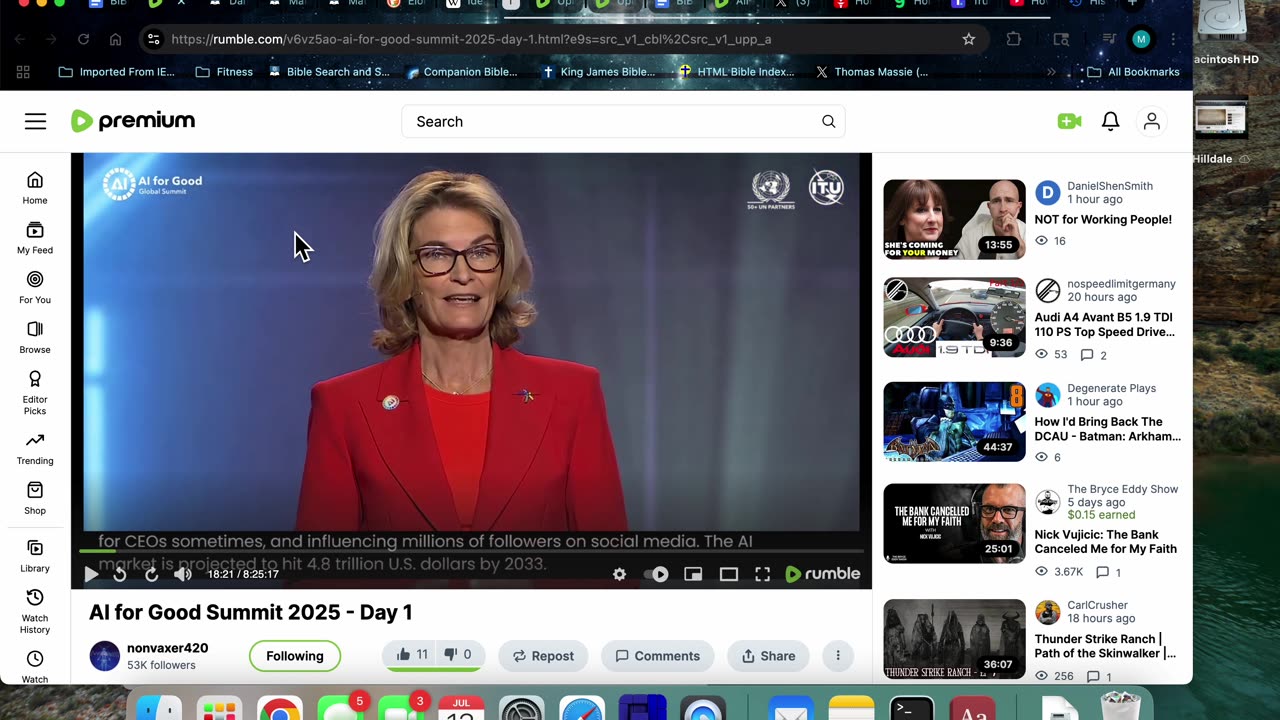Skip forward using forward-skip icon
1280x720 pixels.
(151, 574)
